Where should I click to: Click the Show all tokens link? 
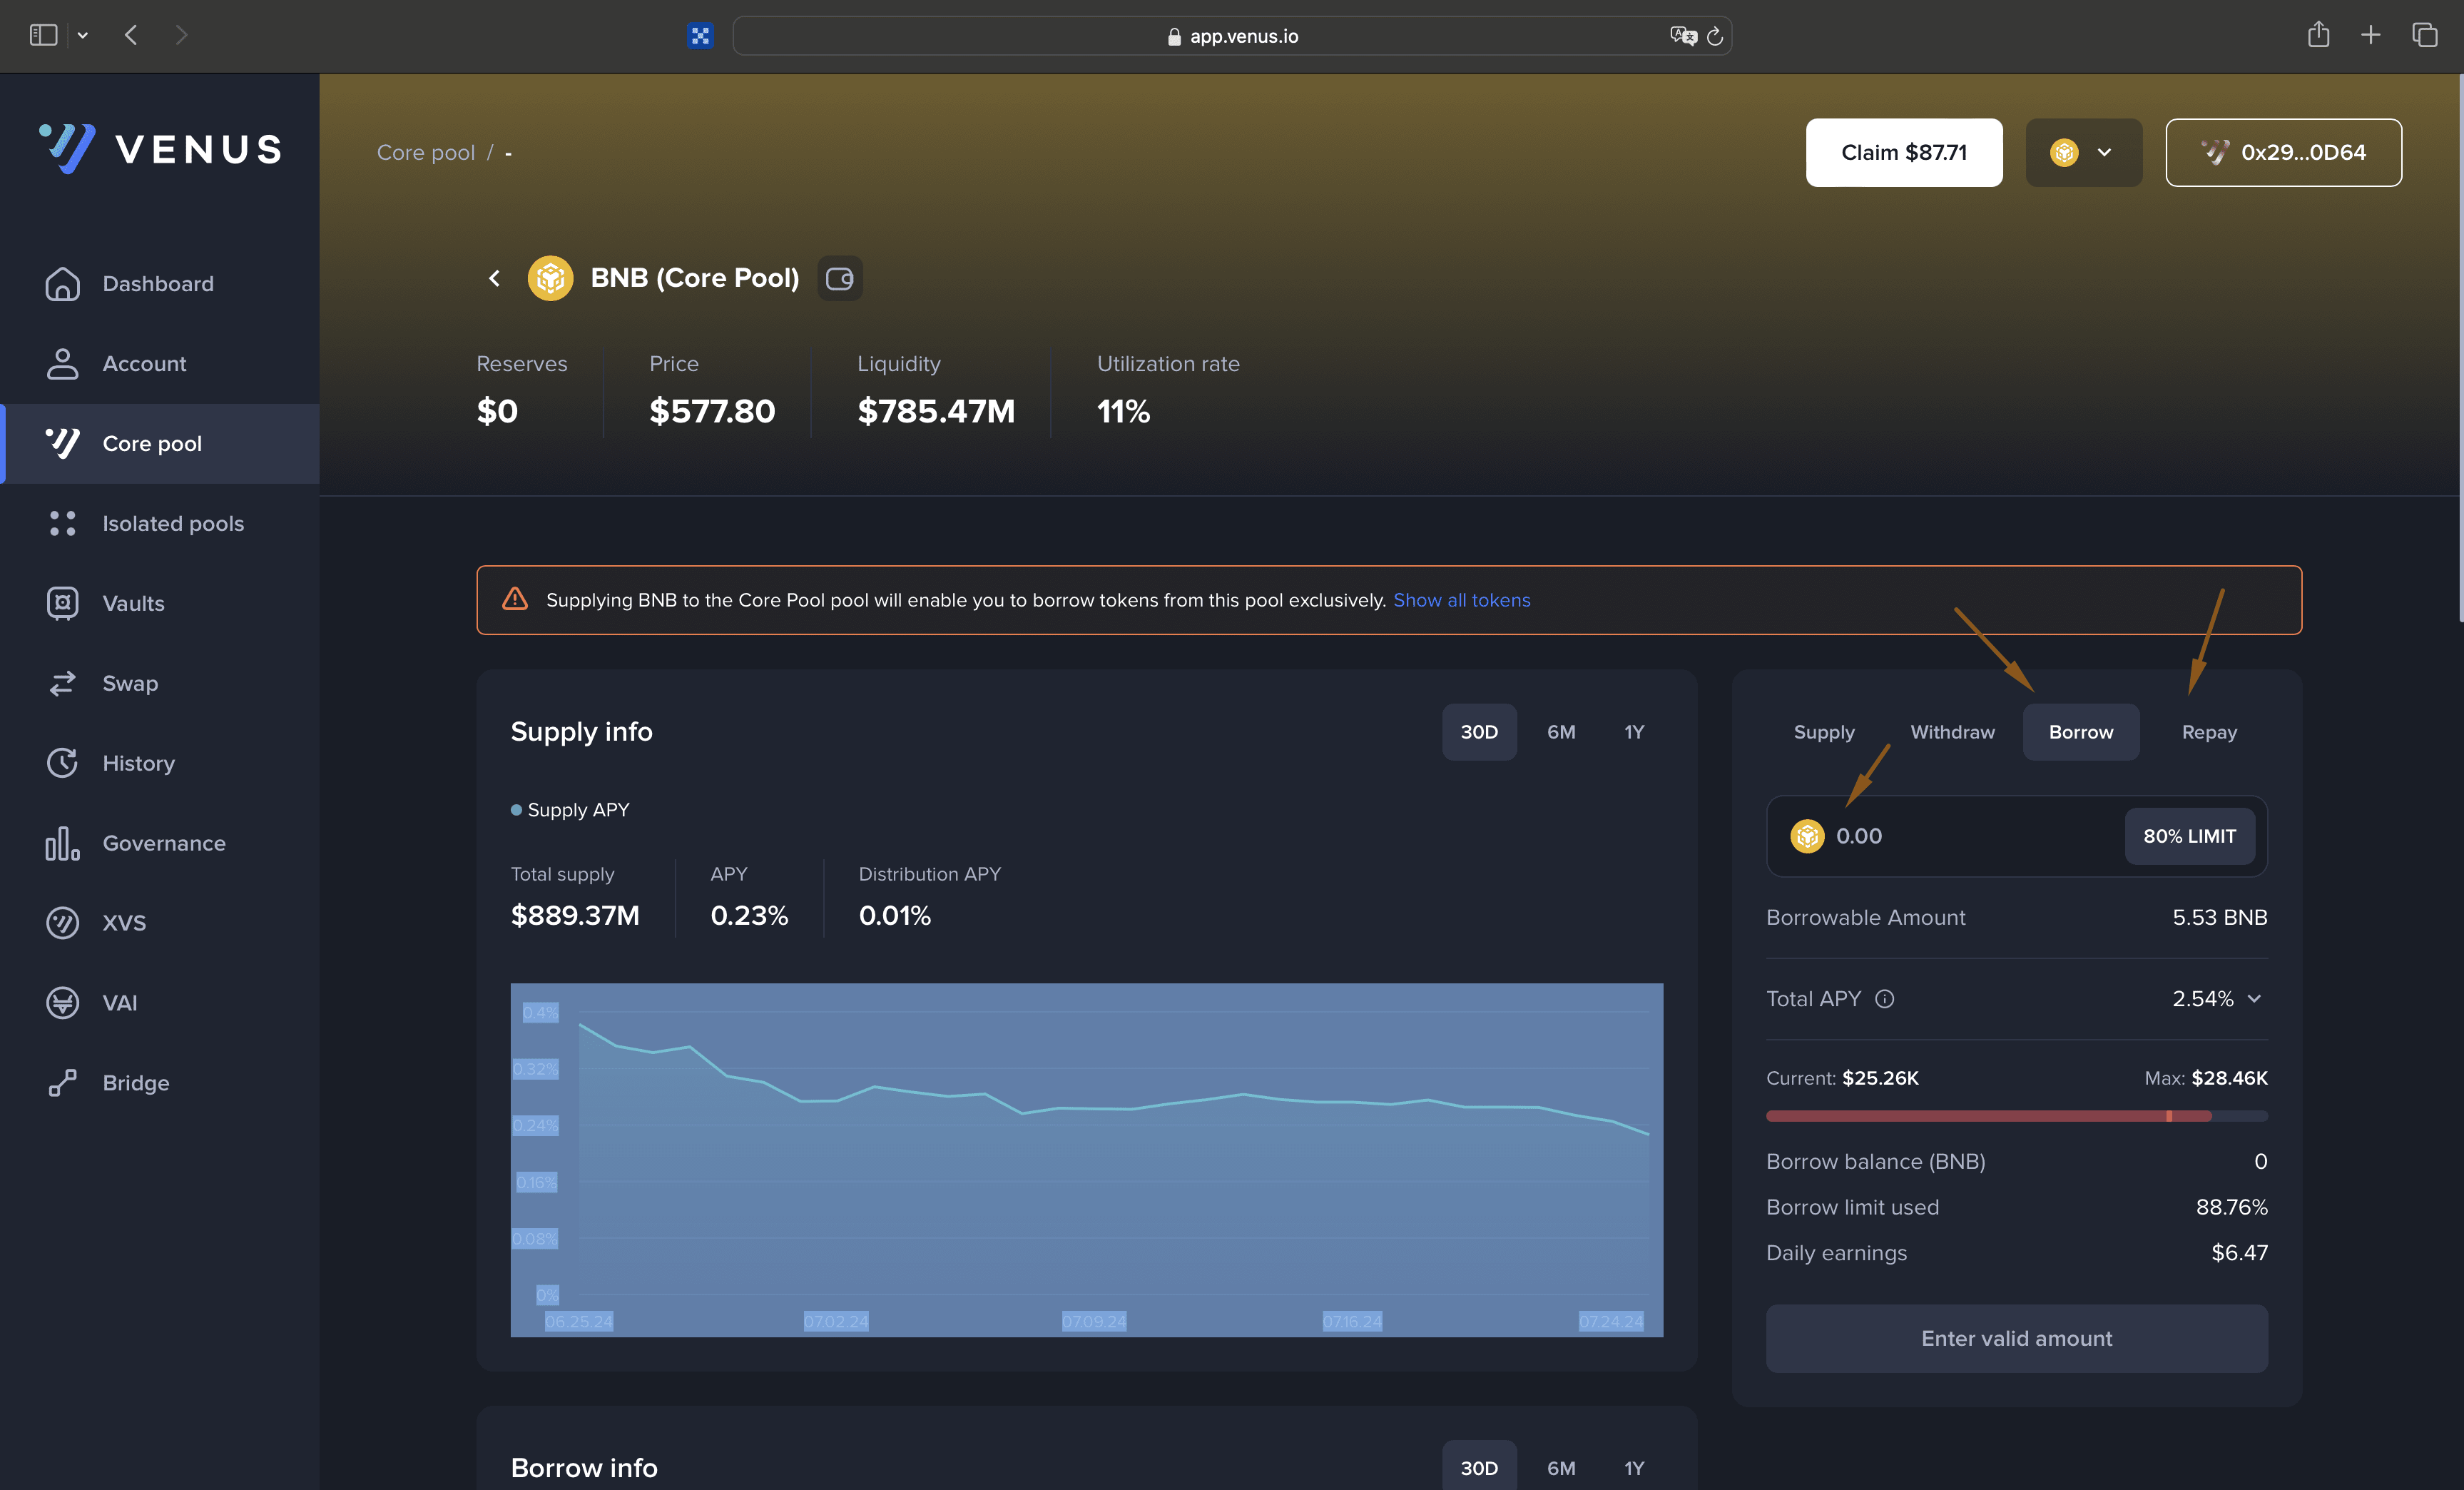1461,600
